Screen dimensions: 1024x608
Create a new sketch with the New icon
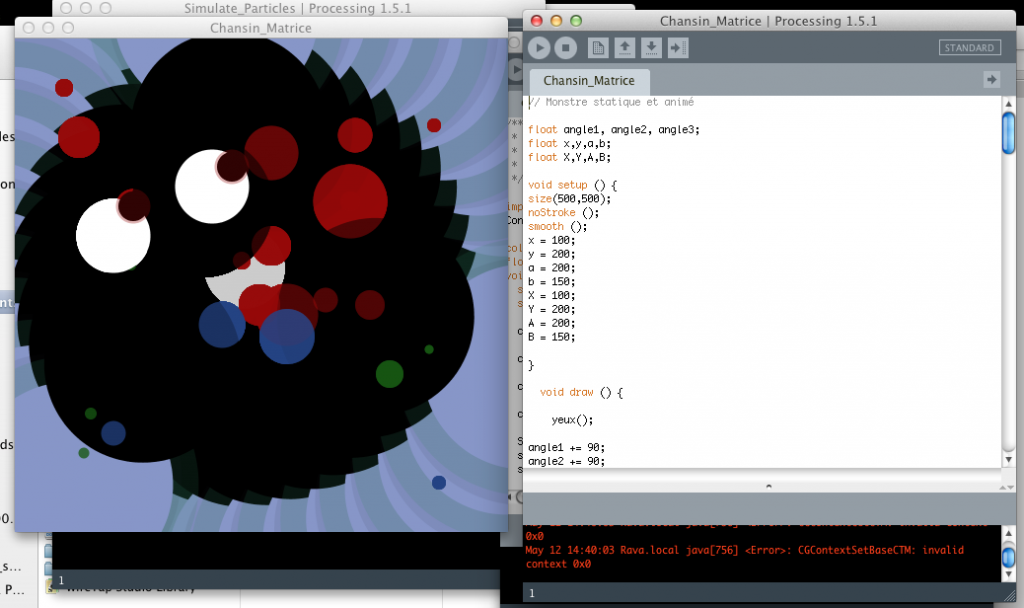coord(598,48)
